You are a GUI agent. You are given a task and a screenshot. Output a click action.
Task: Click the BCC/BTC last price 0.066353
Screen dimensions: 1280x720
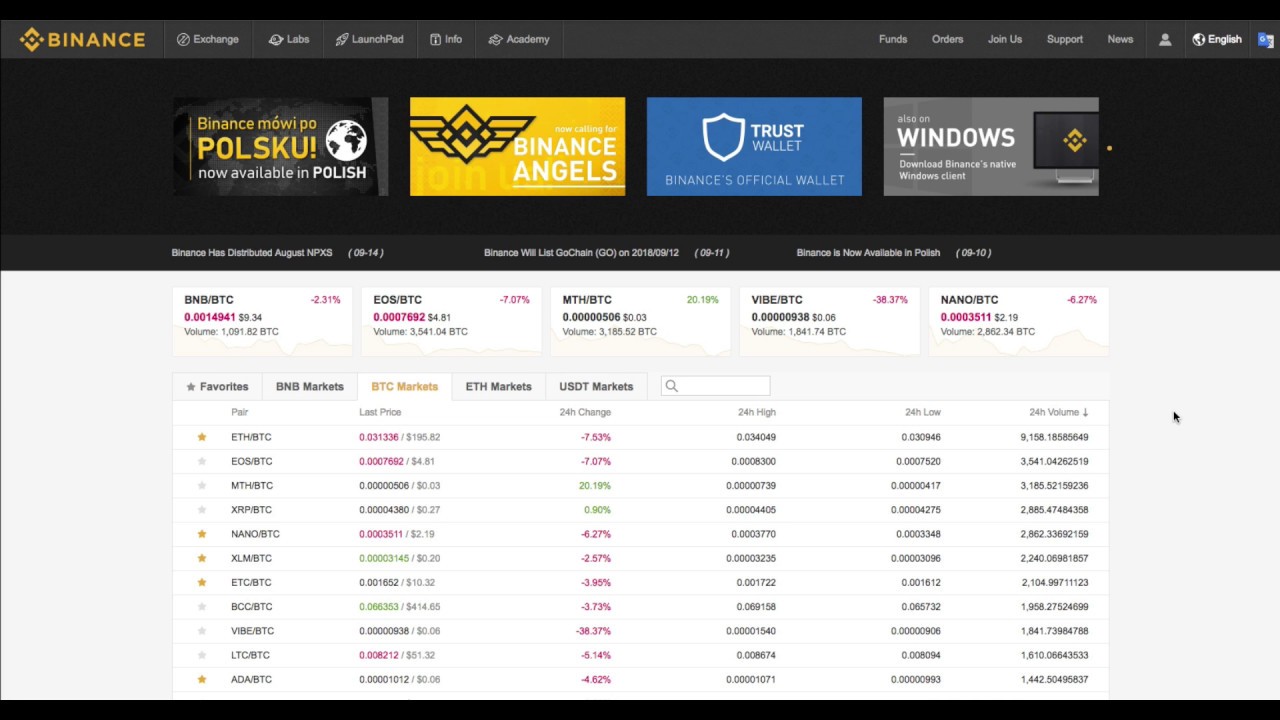379,606
